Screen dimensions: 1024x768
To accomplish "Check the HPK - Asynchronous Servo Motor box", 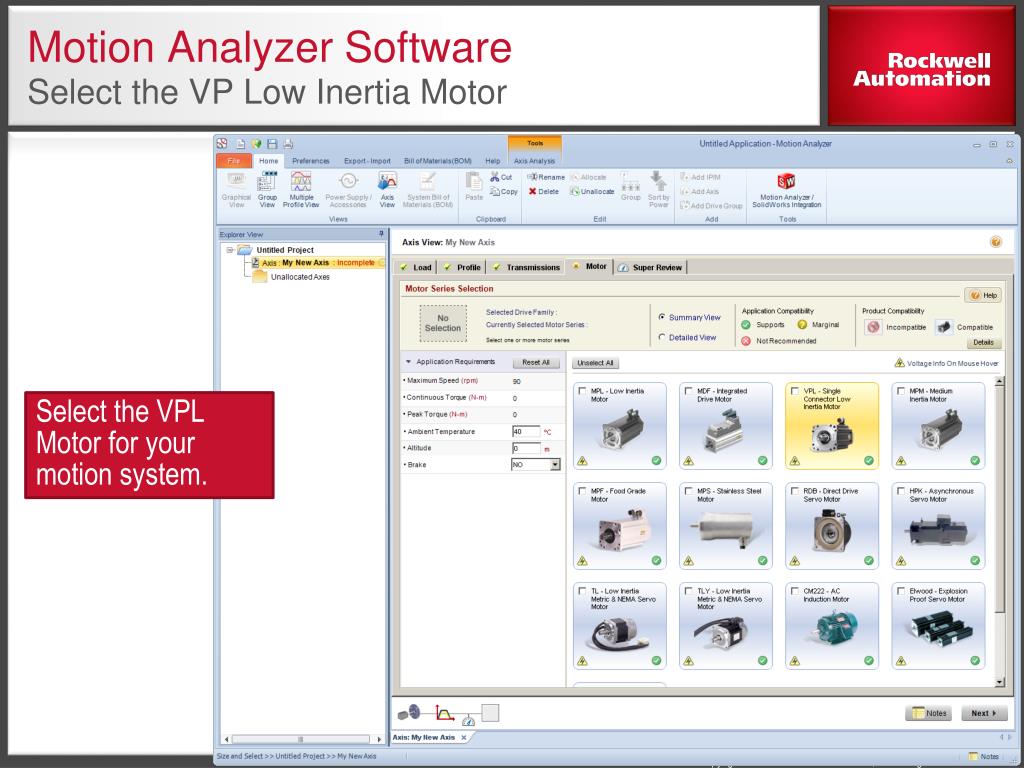I will 901,491.
